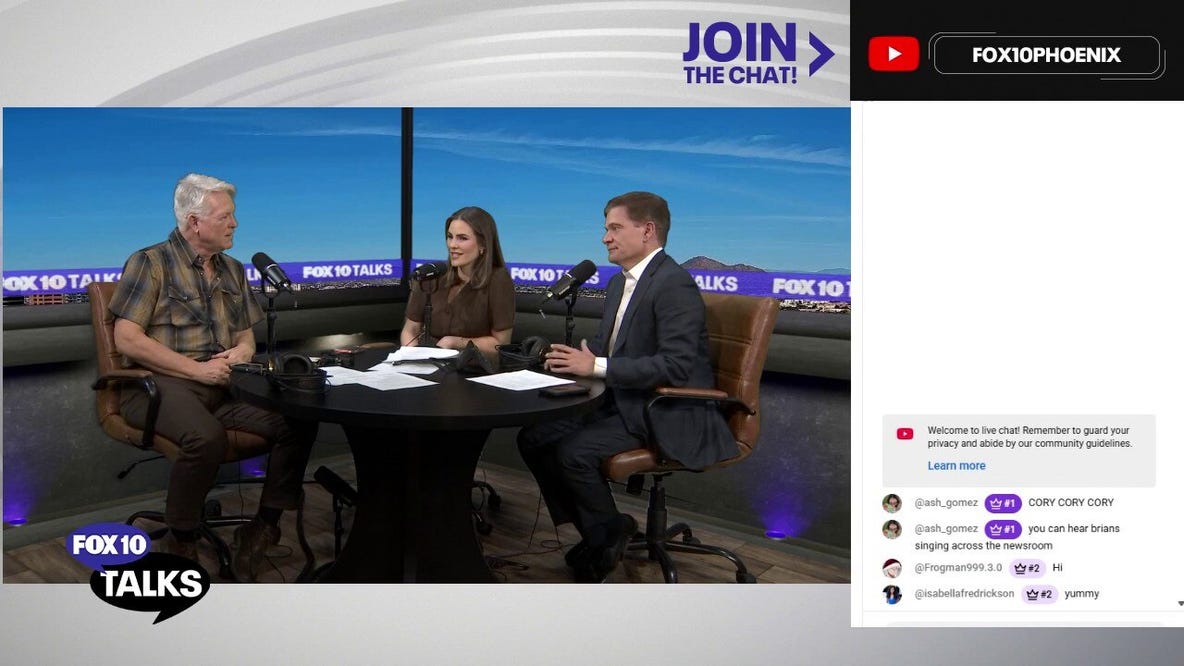This screenshot has width=1184, height=666.
Task: Click ash_gomez avatar beside the singing message
Action: pos(892,529)
